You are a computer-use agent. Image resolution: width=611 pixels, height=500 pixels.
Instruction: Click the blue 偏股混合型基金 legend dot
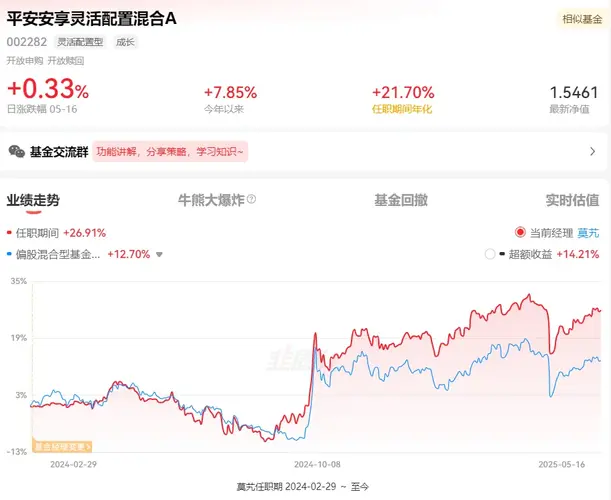click(9, 254)
